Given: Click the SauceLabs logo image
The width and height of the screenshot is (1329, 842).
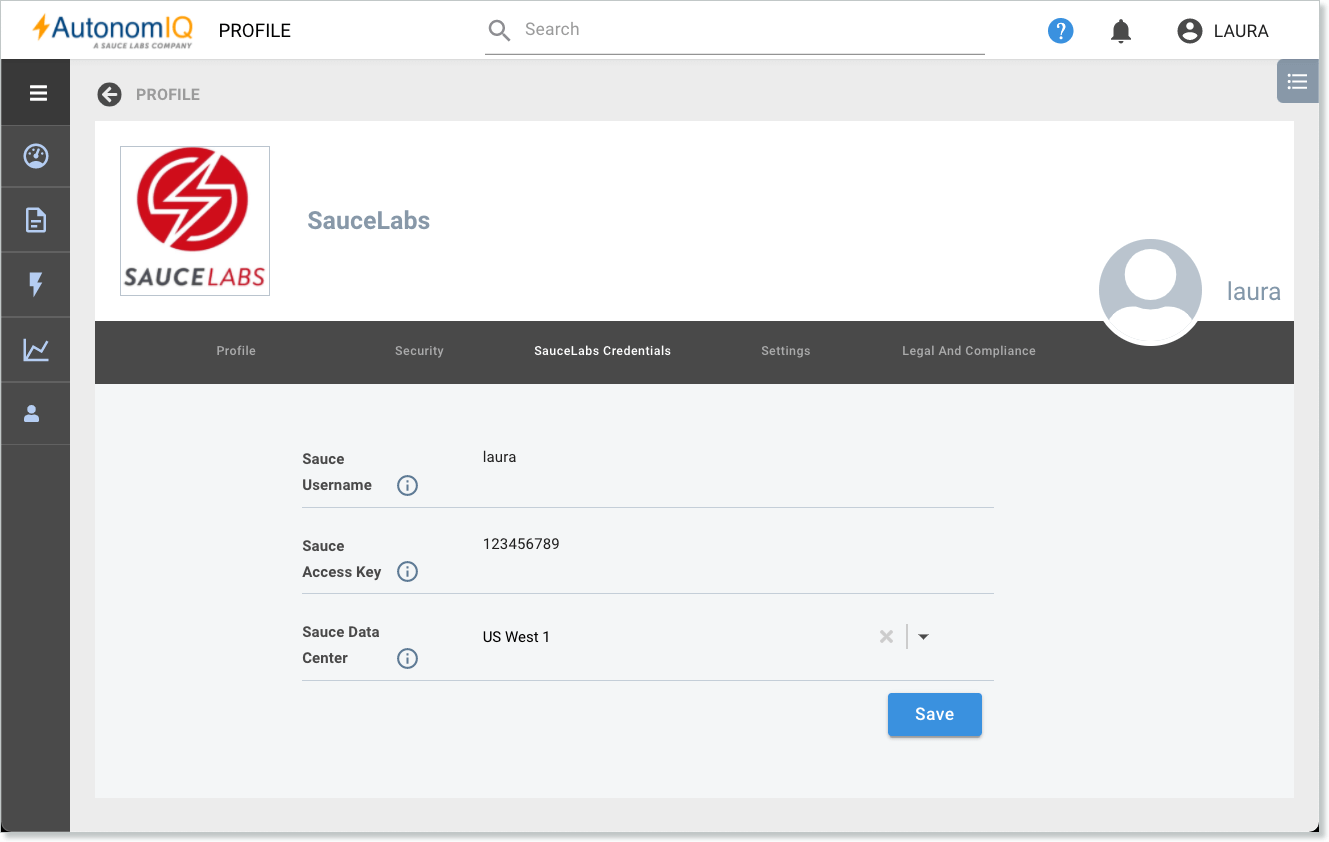Looking at the screenshot, I should pos(195,221).
